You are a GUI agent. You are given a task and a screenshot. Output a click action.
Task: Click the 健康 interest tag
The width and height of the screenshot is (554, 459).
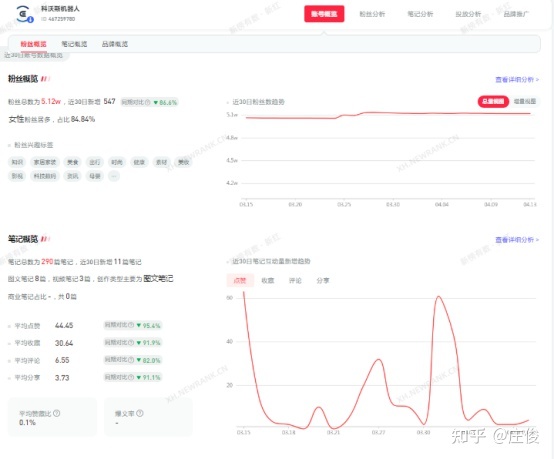tap(139, 162)
